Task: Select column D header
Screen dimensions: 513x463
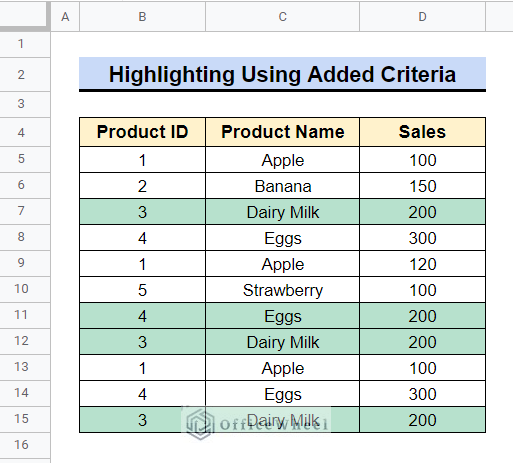Action: point(422,17)
